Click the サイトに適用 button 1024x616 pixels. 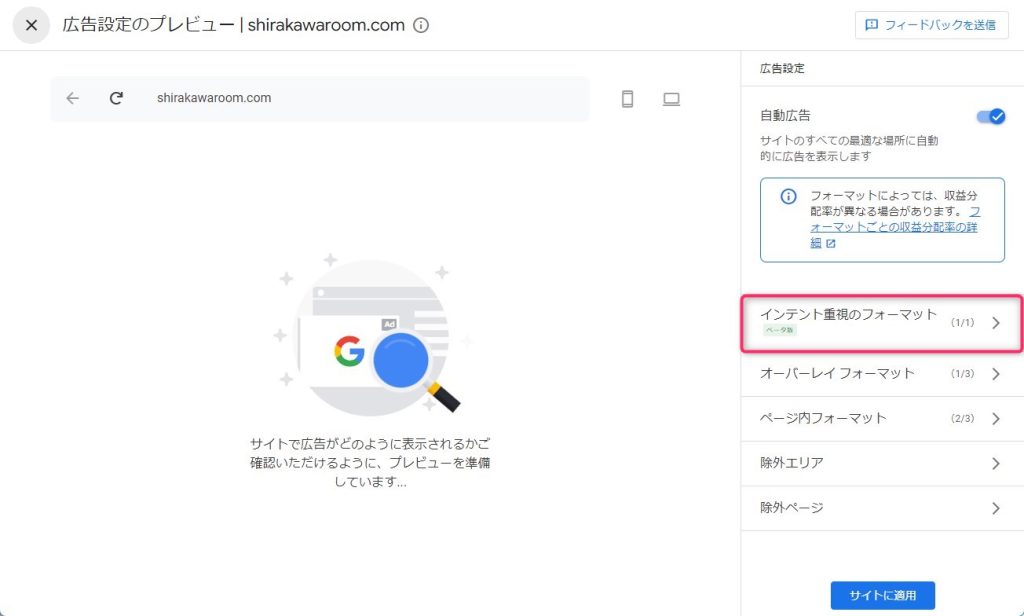(x=882, y=596)
